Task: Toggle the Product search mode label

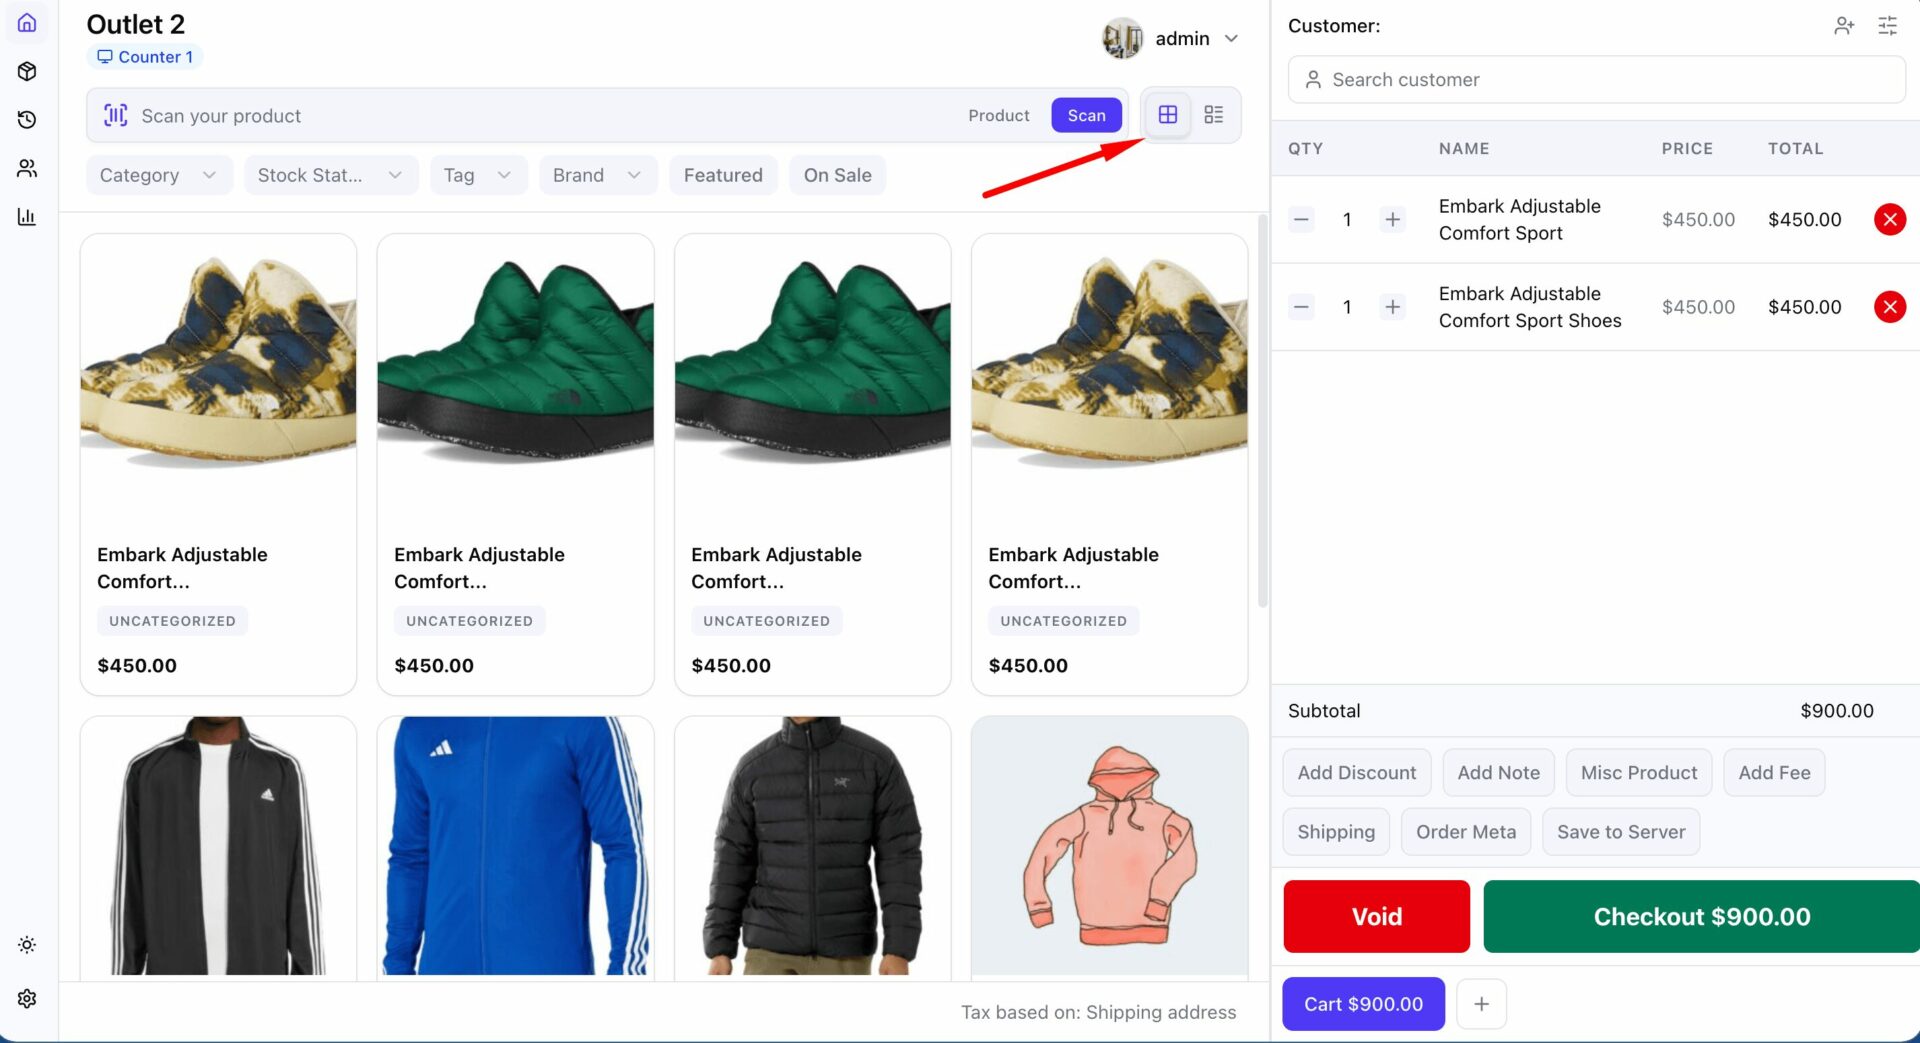Action: [998, 115]
